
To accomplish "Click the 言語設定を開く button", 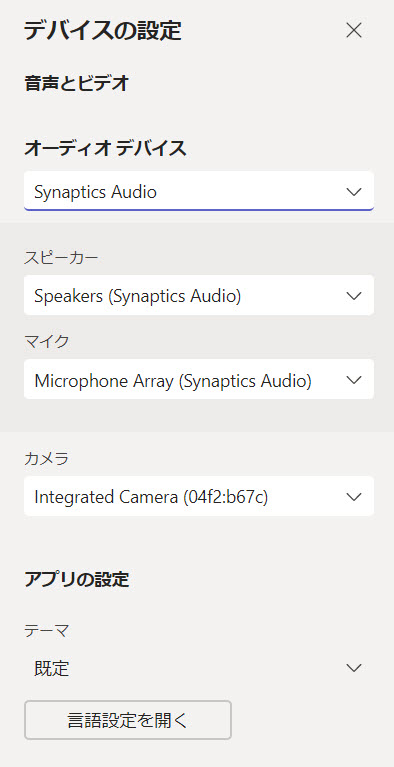I will click(128, 720).
